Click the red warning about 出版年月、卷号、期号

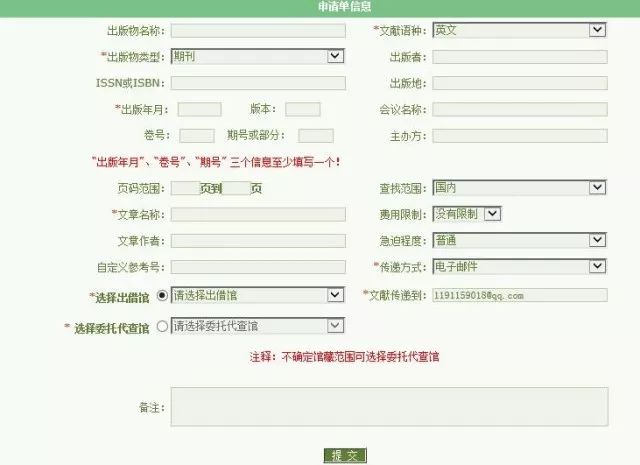pos(216,162)
